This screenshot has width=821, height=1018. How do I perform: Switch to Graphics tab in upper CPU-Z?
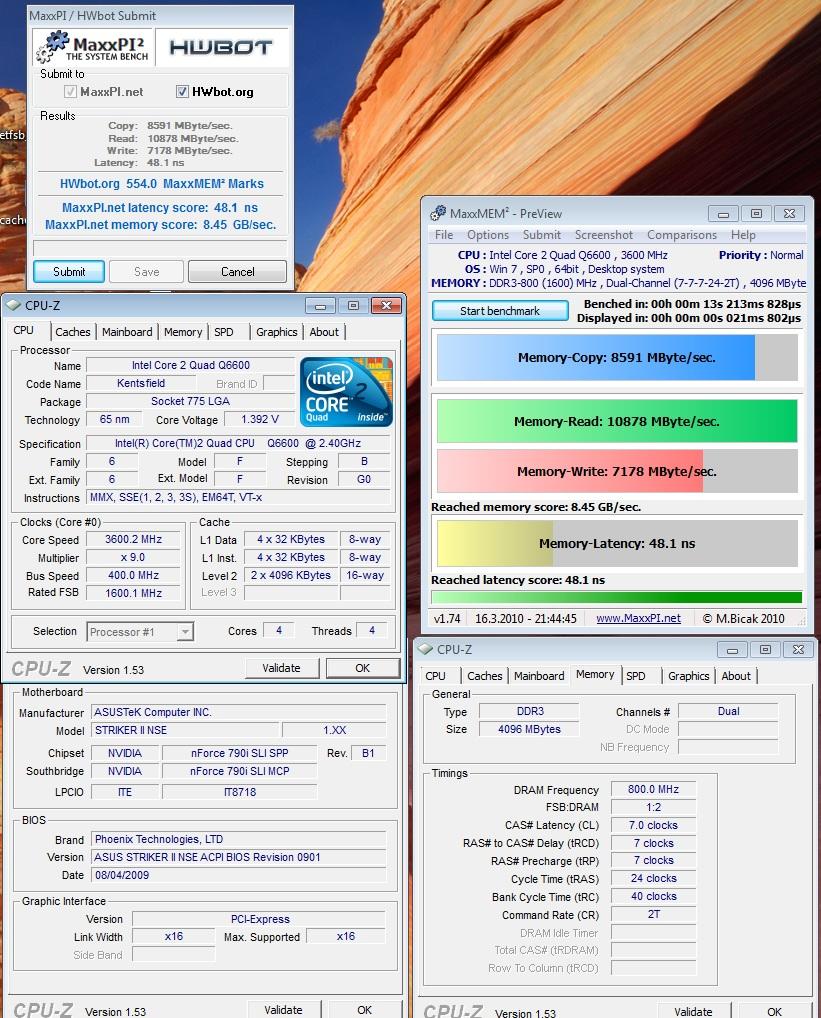(276, 332)
